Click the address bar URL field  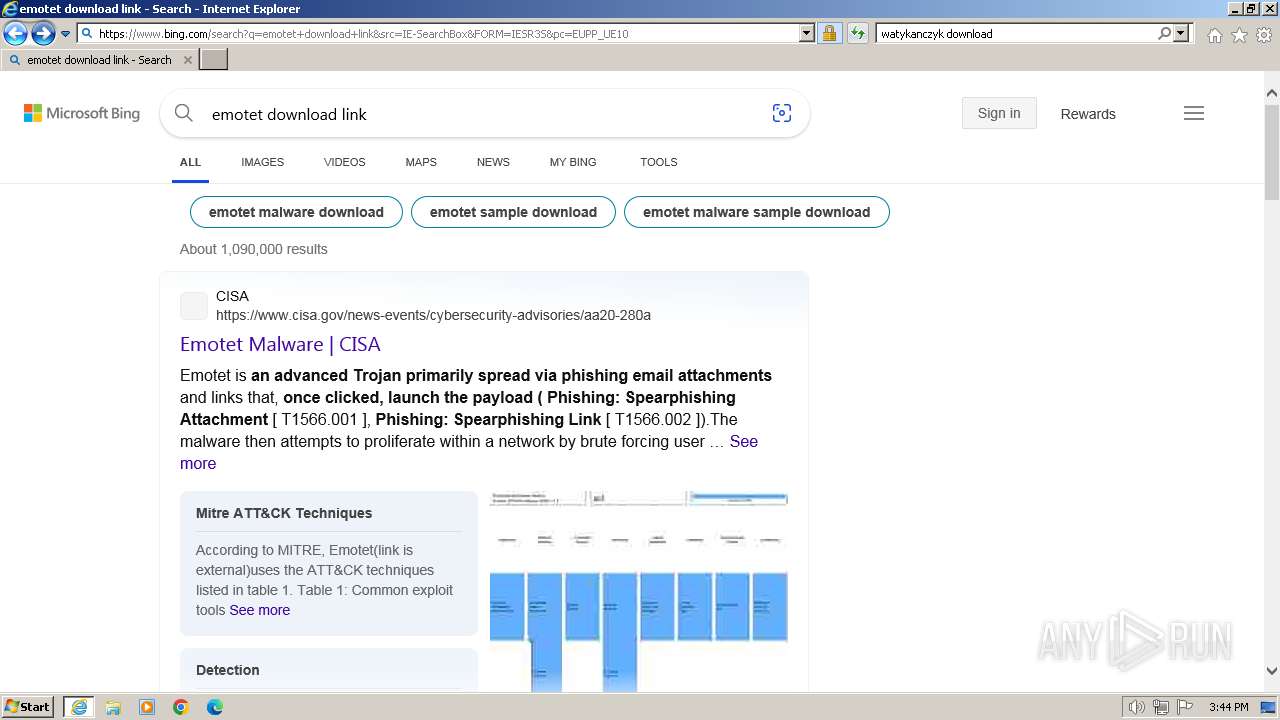tap(439, 34)
